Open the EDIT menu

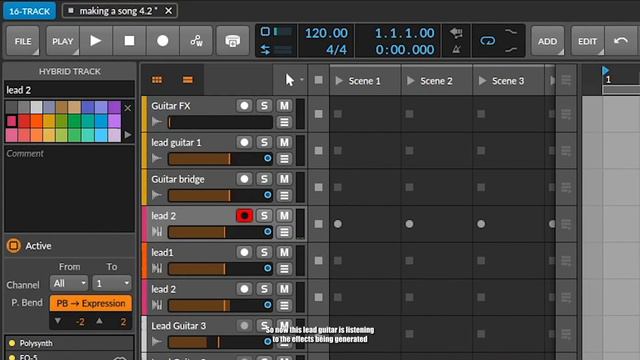click(x=587, y=41)
